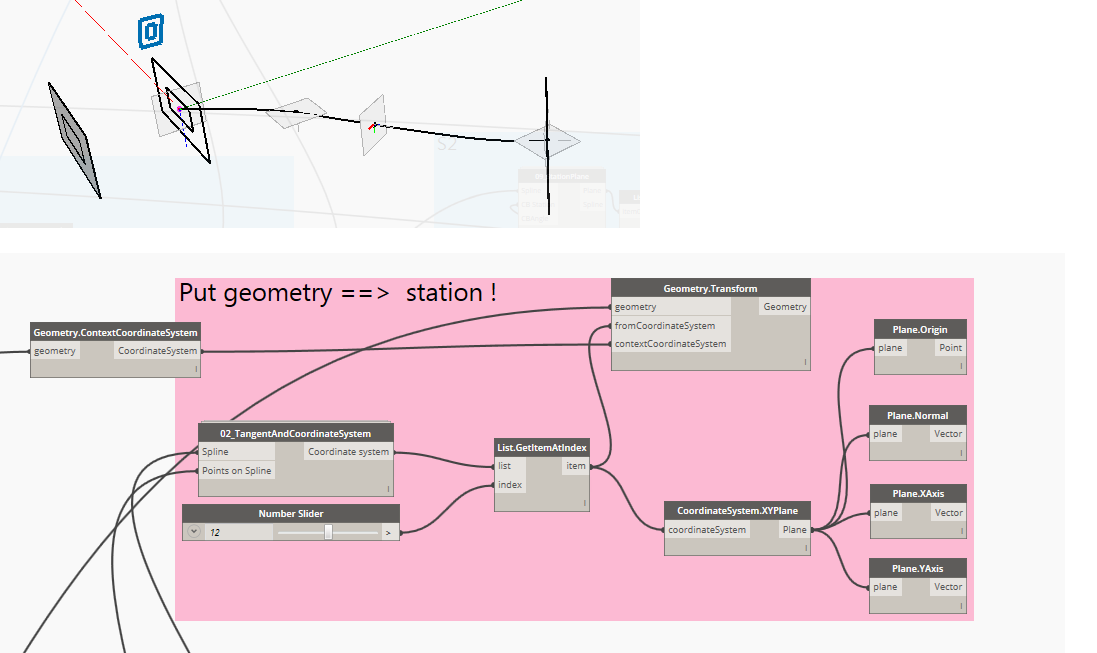Click Geometry output port on Geometry.Transform

click(785, 307)
